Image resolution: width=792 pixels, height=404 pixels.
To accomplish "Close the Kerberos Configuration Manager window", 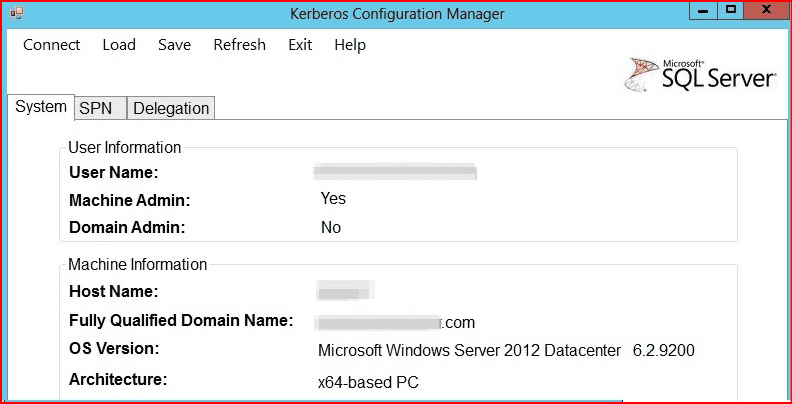I will click(768, 10).
